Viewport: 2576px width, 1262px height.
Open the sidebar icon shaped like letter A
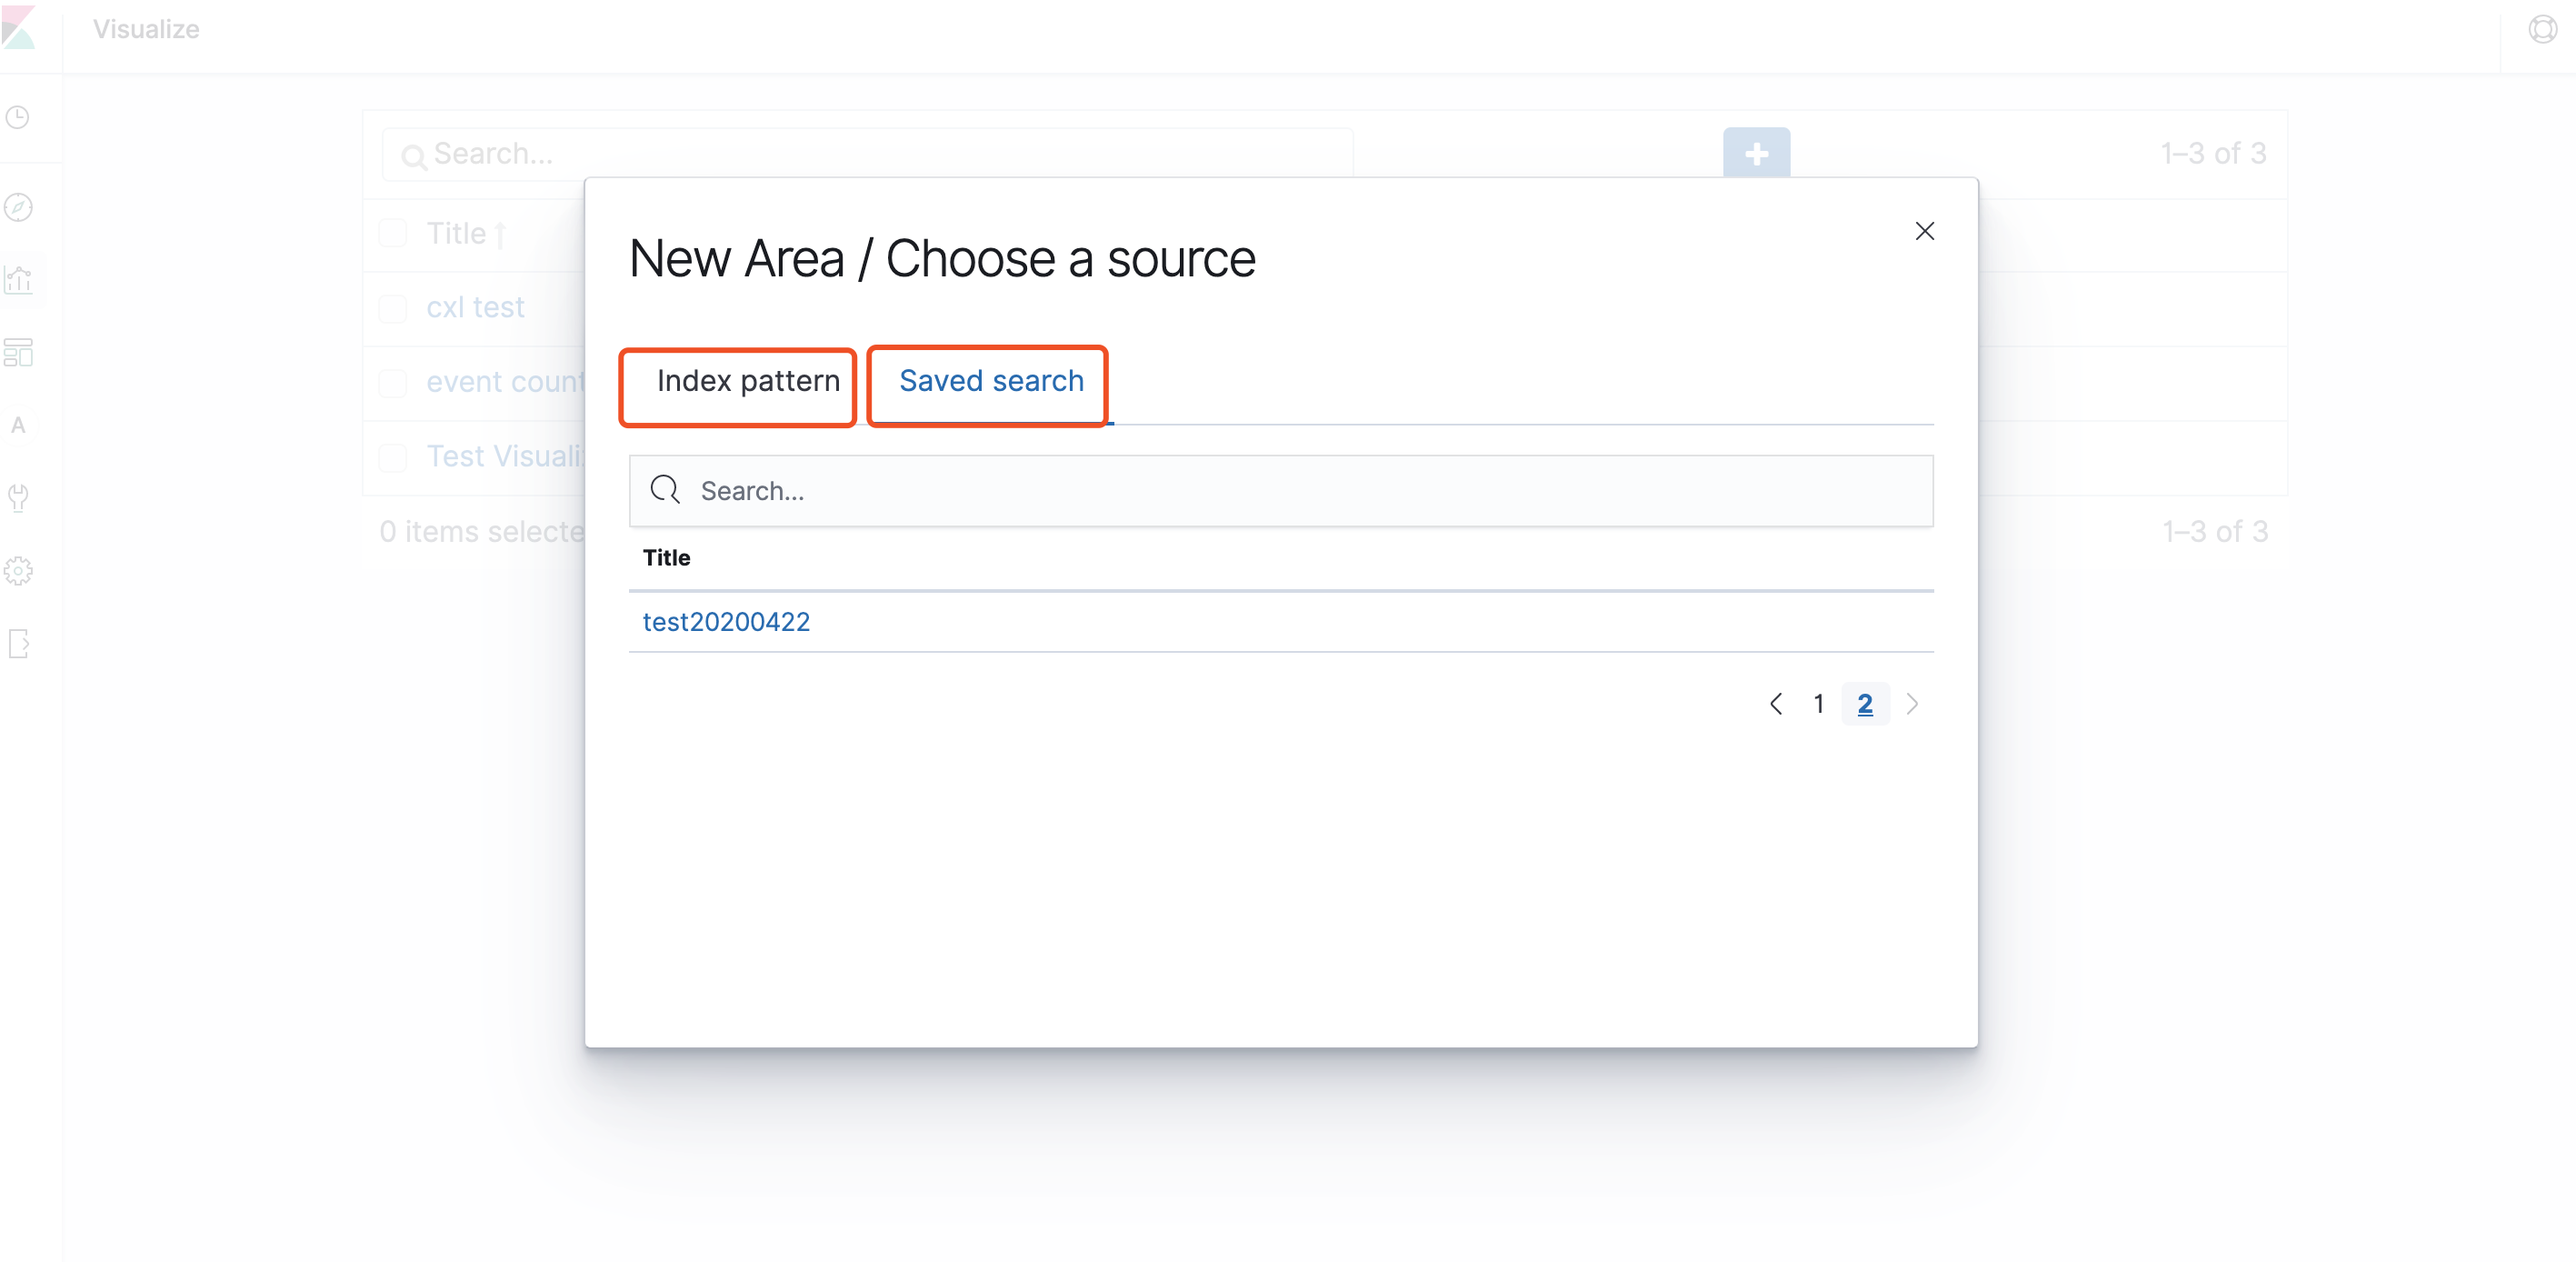pos(18,425)
